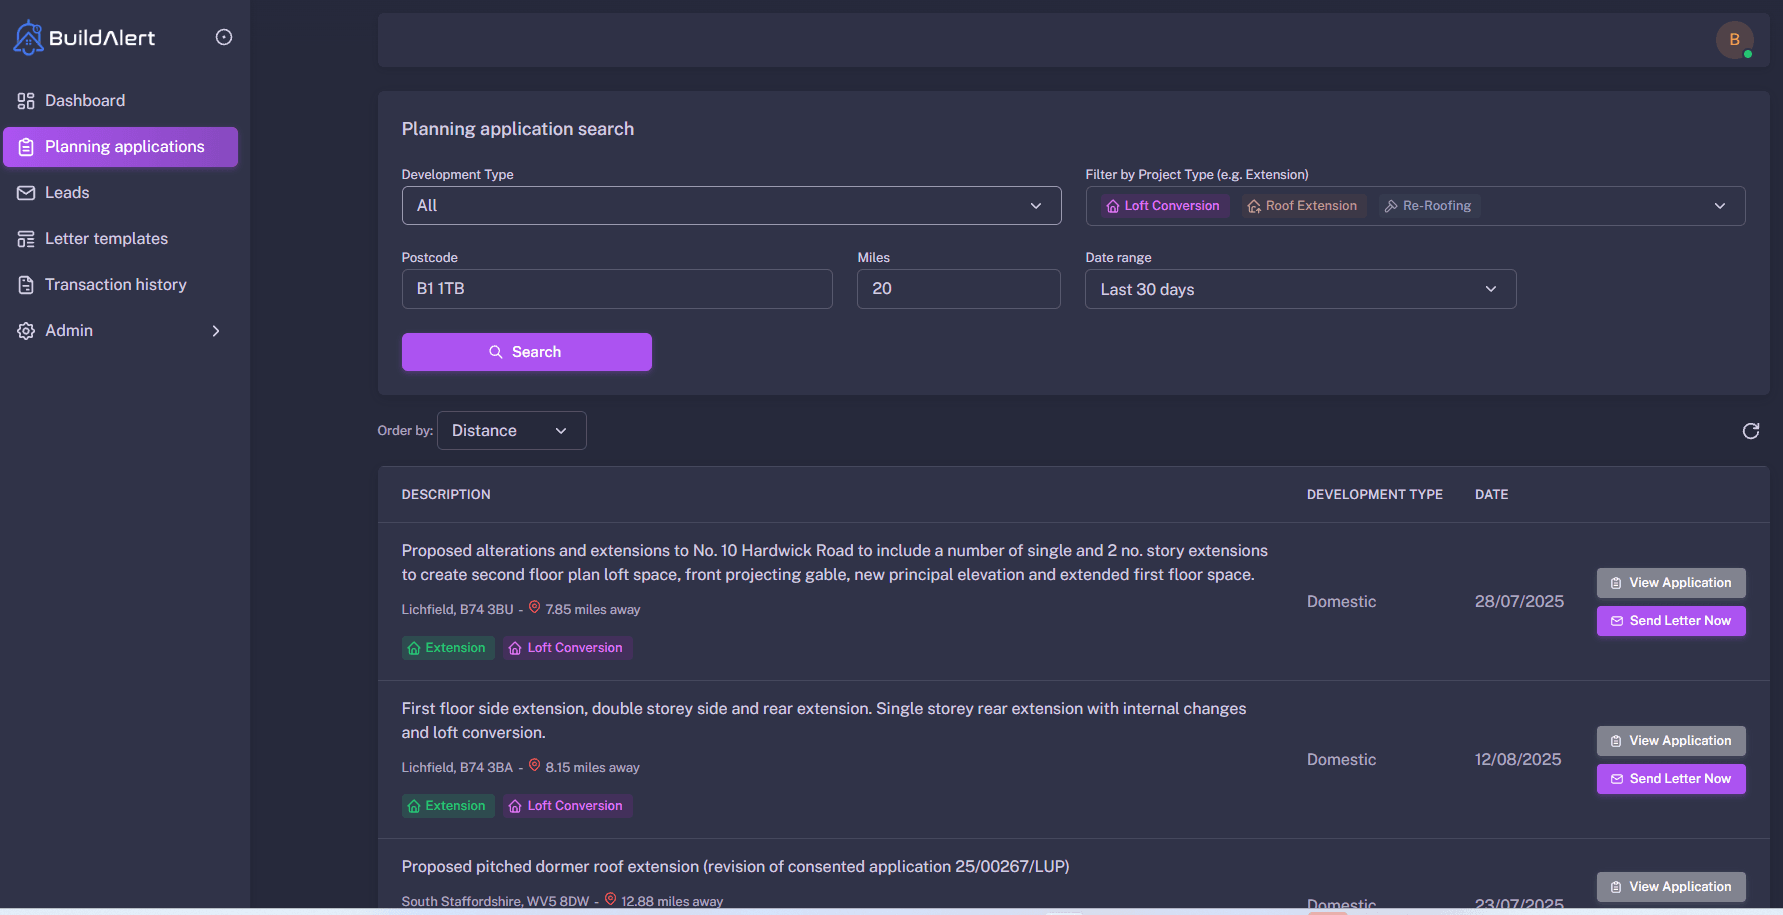Click the Admin gear icon
Image resolution: width=1783 pixels, height=915 pixels.
tap(25, 330)
